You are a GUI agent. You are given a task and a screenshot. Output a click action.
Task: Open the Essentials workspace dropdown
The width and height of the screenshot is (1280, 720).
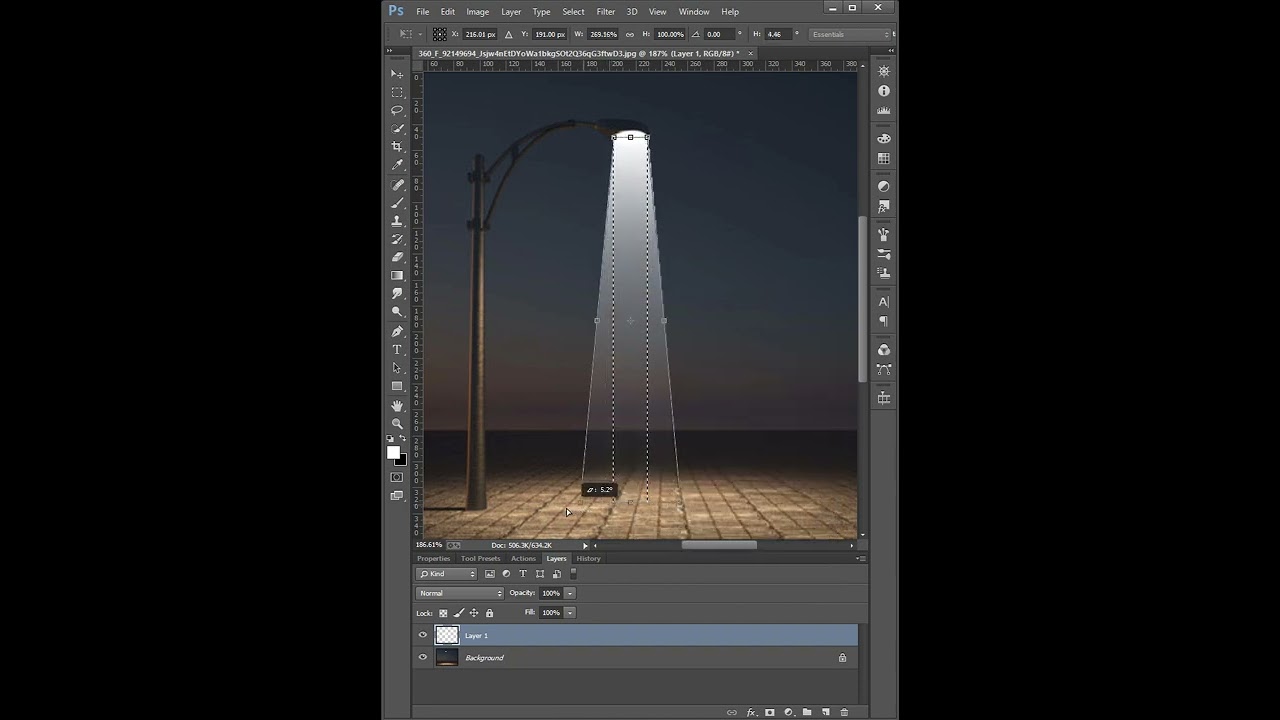coord(849,34)
